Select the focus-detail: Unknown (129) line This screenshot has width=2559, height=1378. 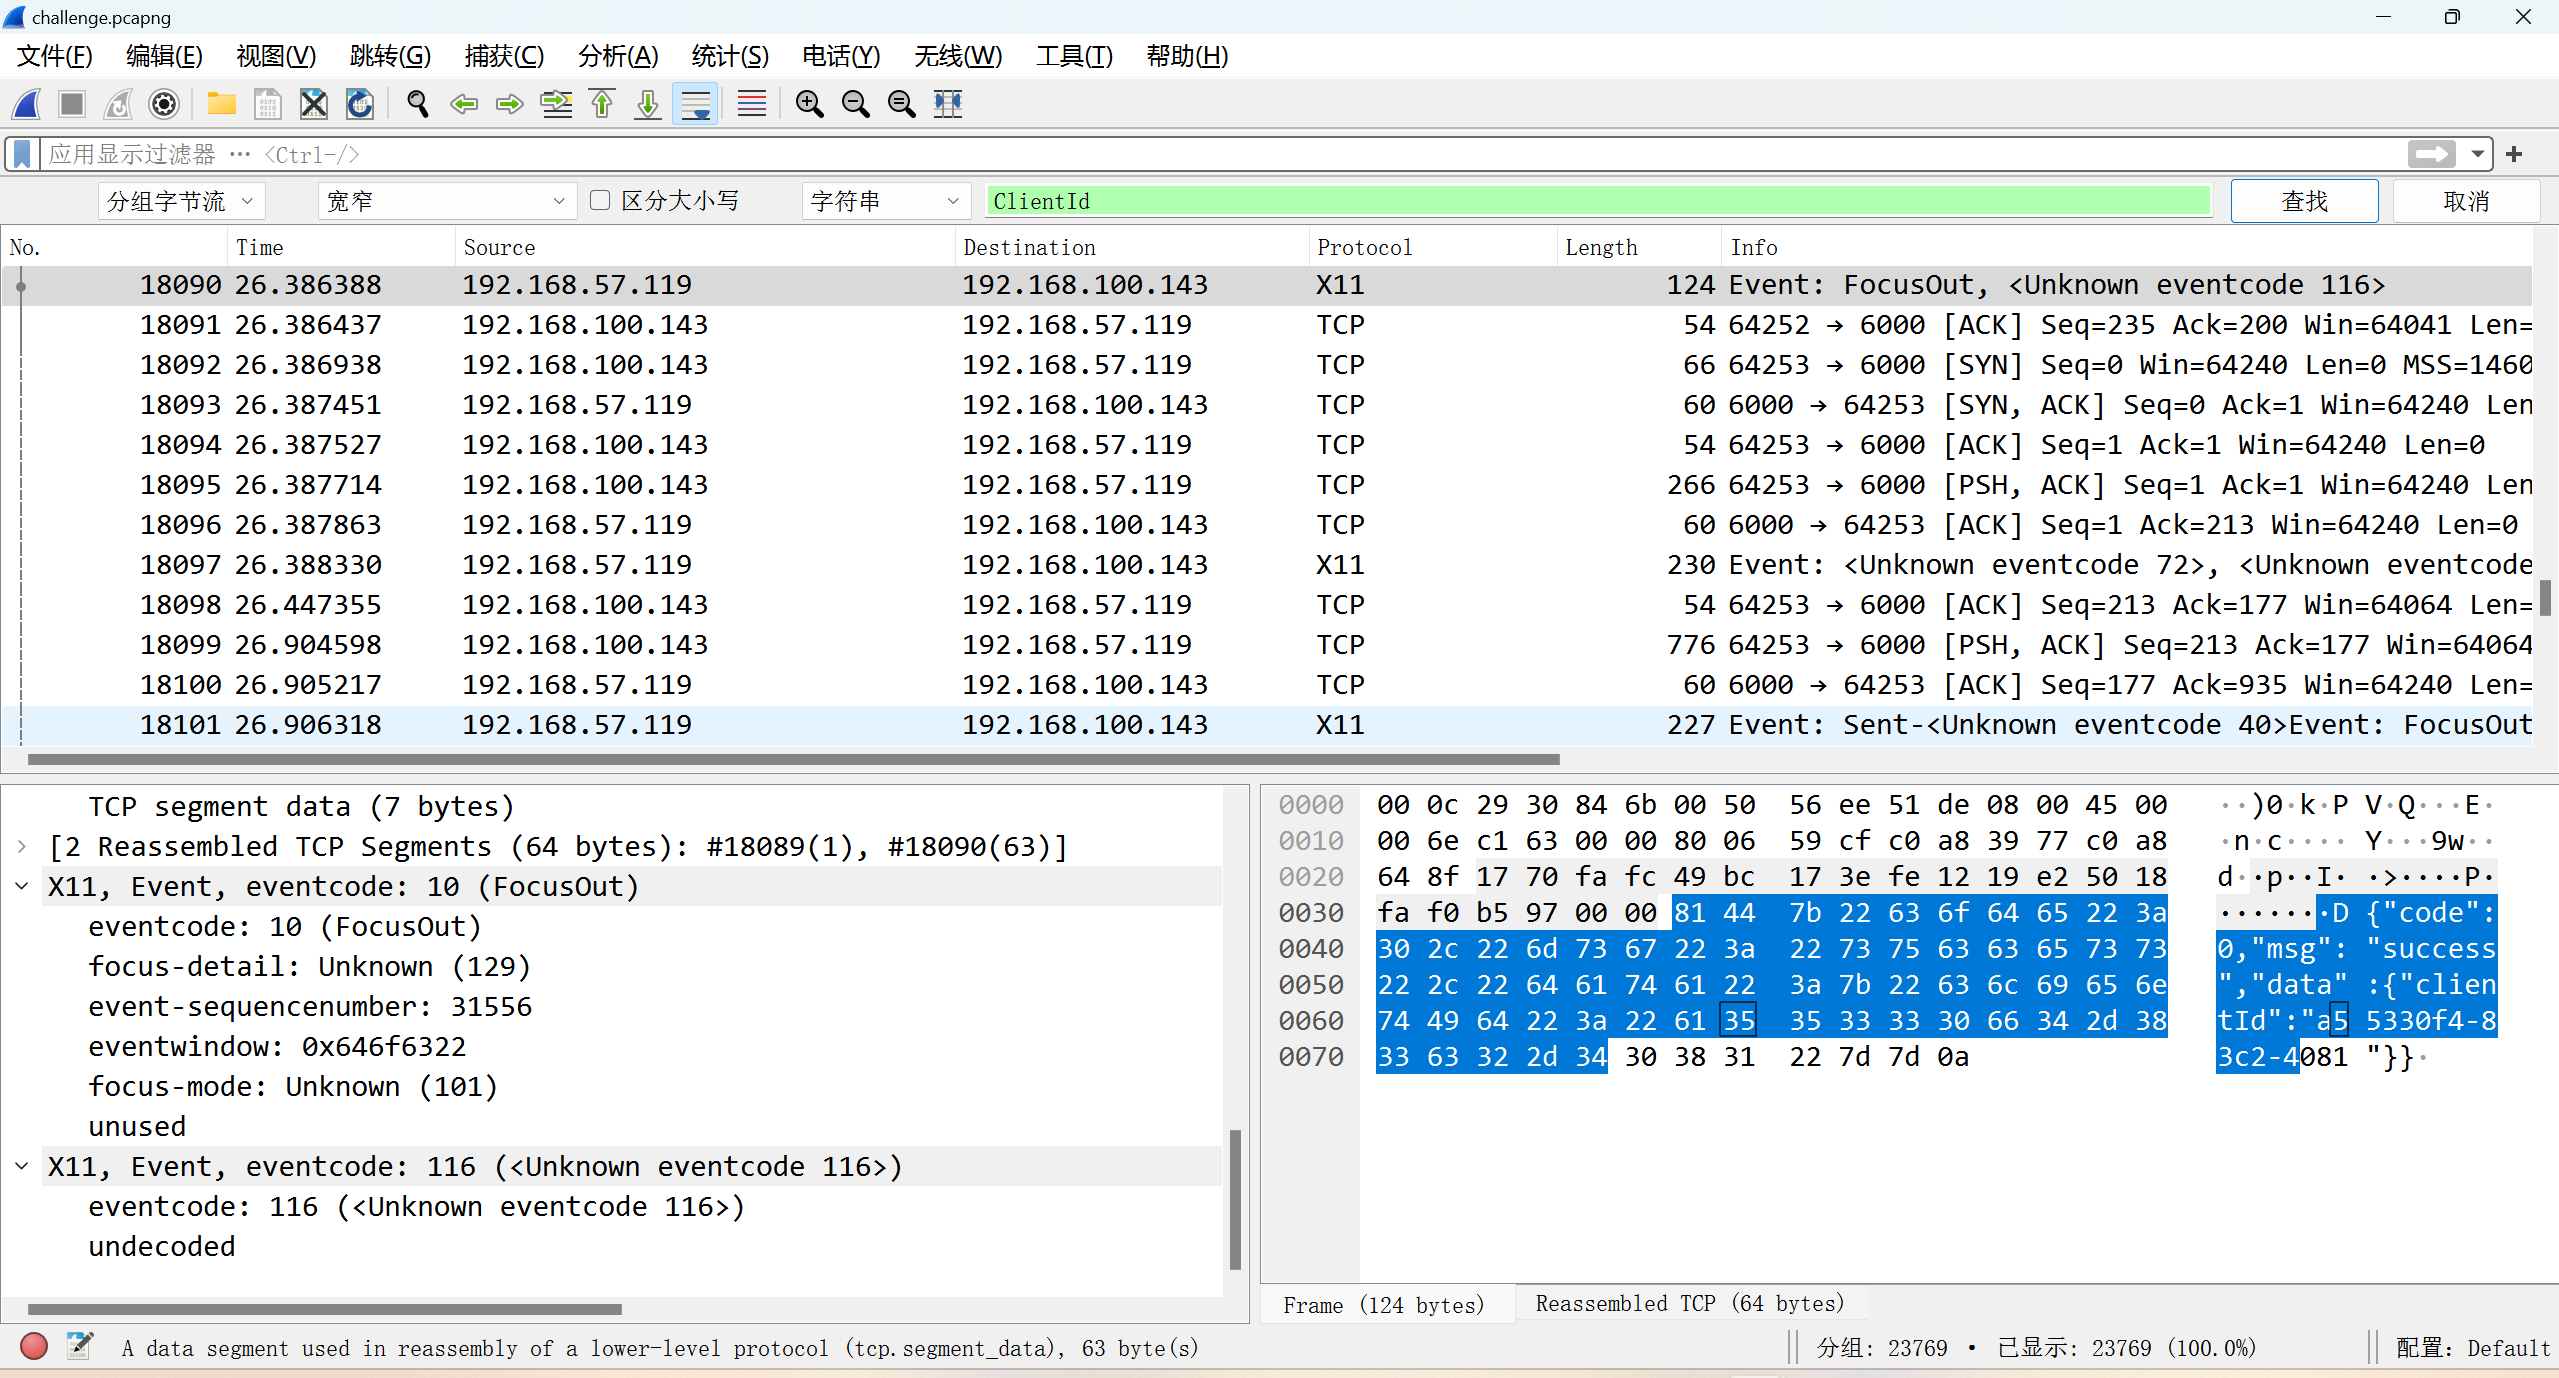click(x=309, y=966)
